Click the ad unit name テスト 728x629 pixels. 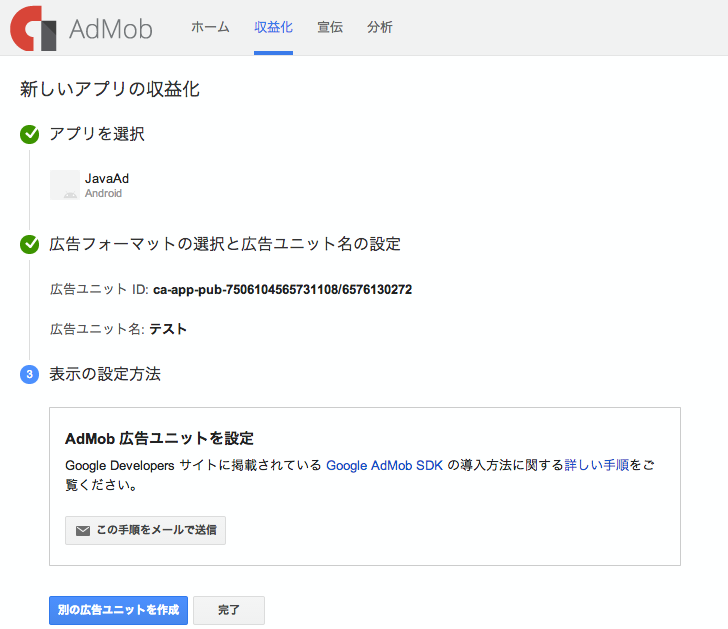[168, 329]
